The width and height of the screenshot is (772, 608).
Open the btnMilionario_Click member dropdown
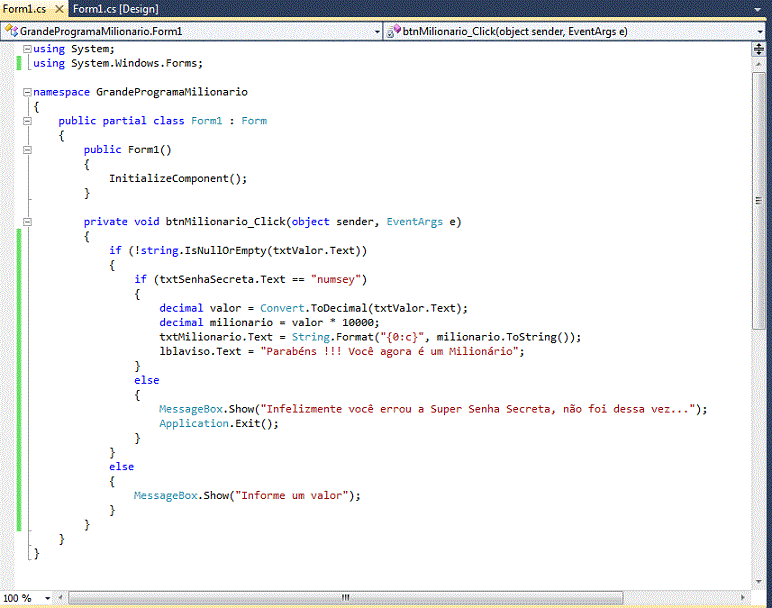tap(761, 32)
